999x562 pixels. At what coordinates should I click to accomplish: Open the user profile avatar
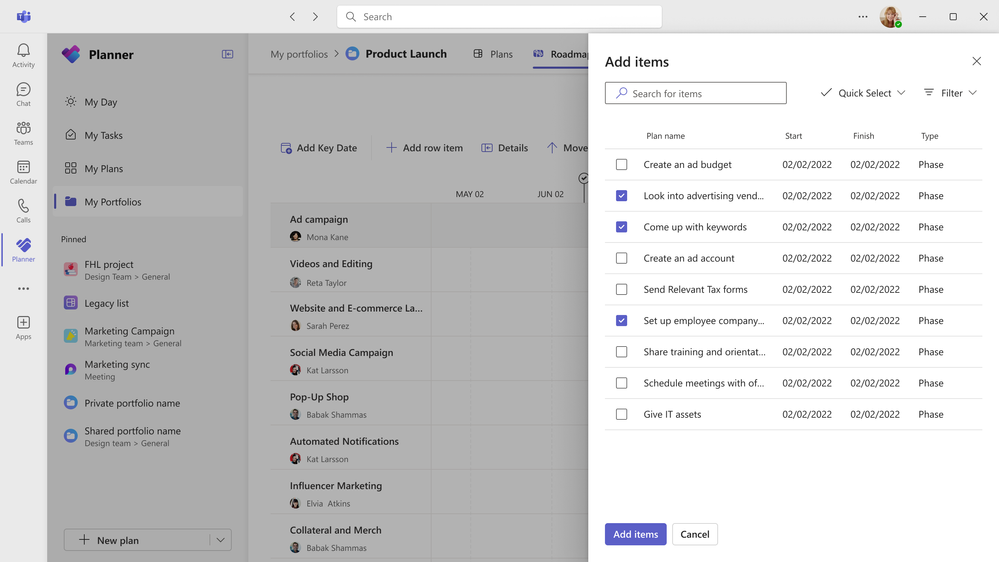pyautogui.click(x=889, y=17)
